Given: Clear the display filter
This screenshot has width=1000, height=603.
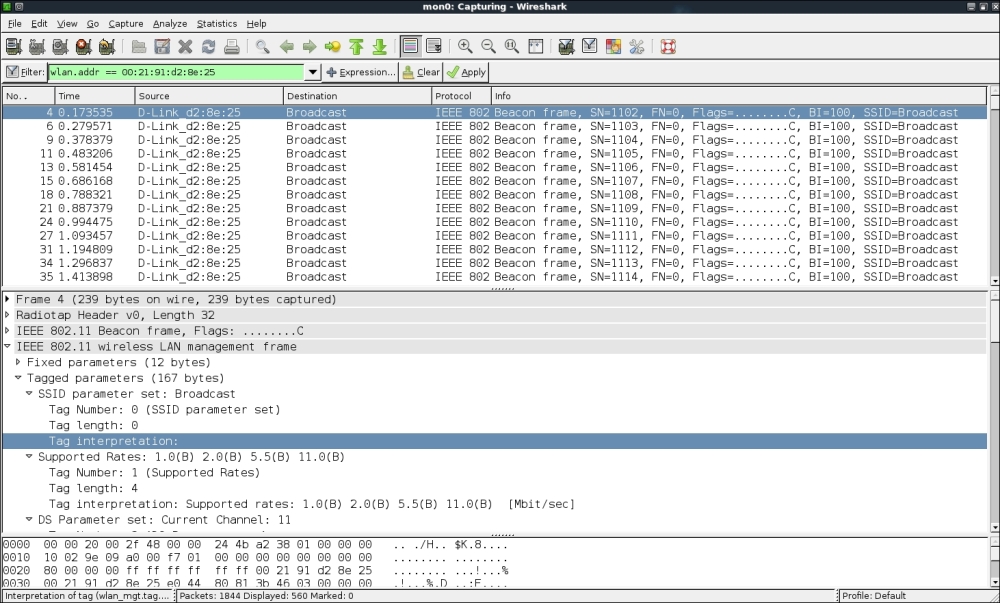Looking at the screenshot, I should 421,72.
